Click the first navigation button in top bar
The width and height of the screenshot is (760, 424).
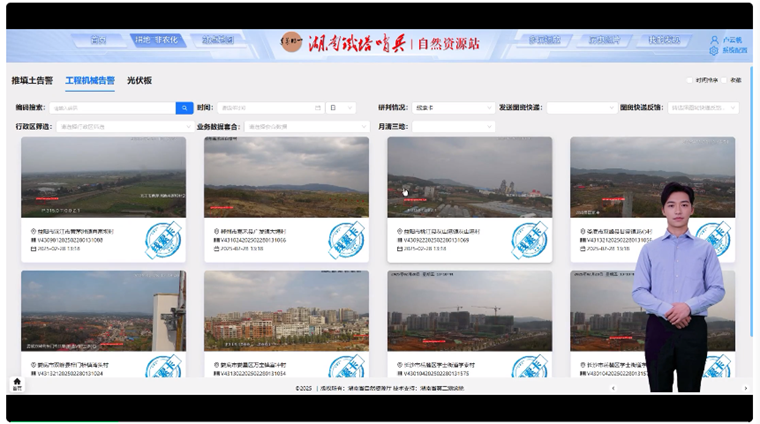point(98,41)
